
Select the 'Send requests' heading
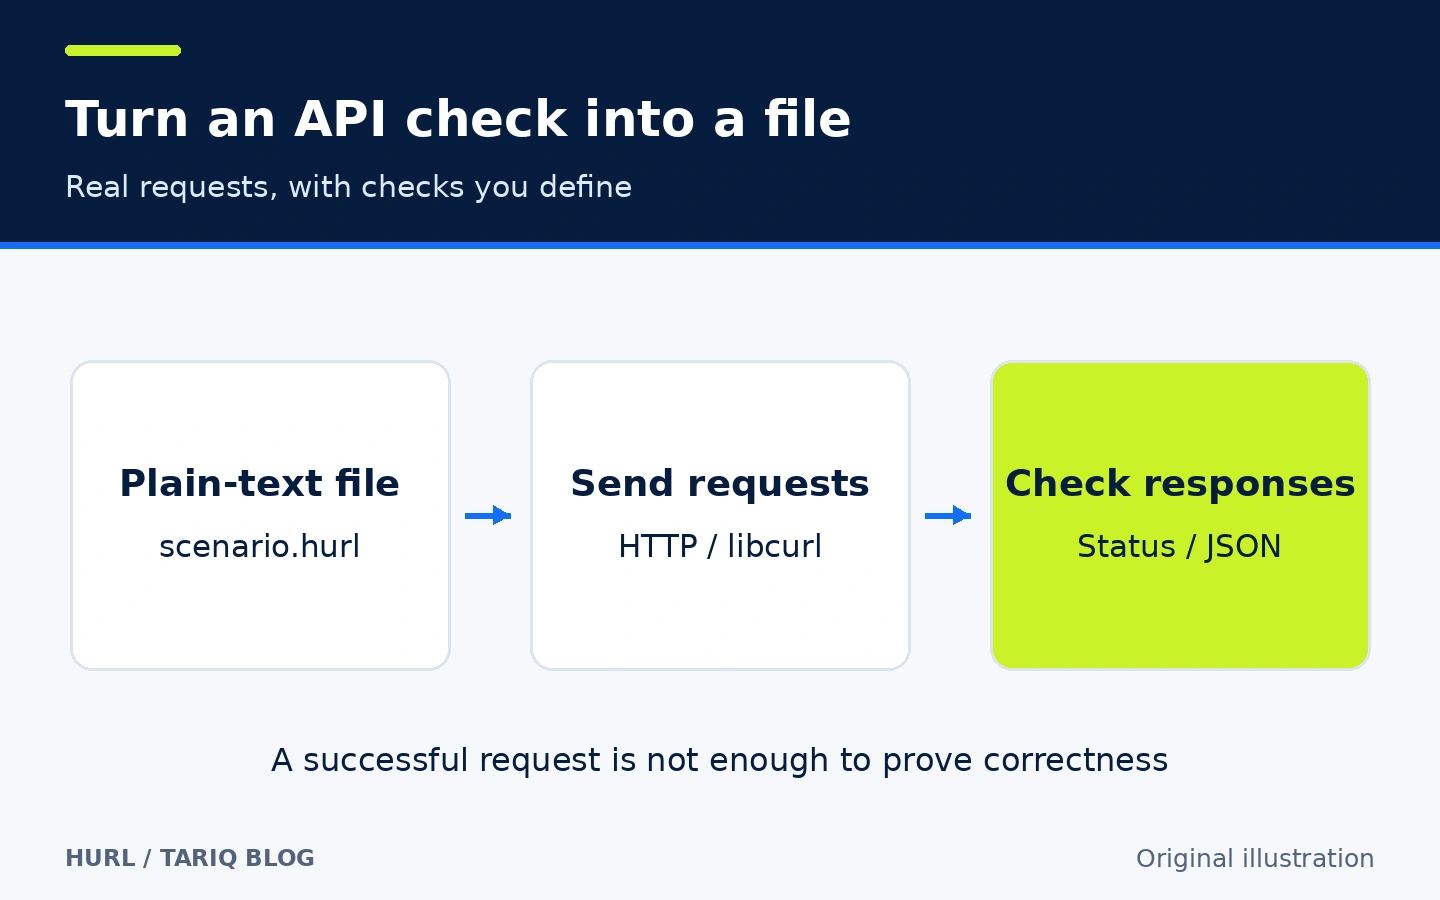click(720, 484)
